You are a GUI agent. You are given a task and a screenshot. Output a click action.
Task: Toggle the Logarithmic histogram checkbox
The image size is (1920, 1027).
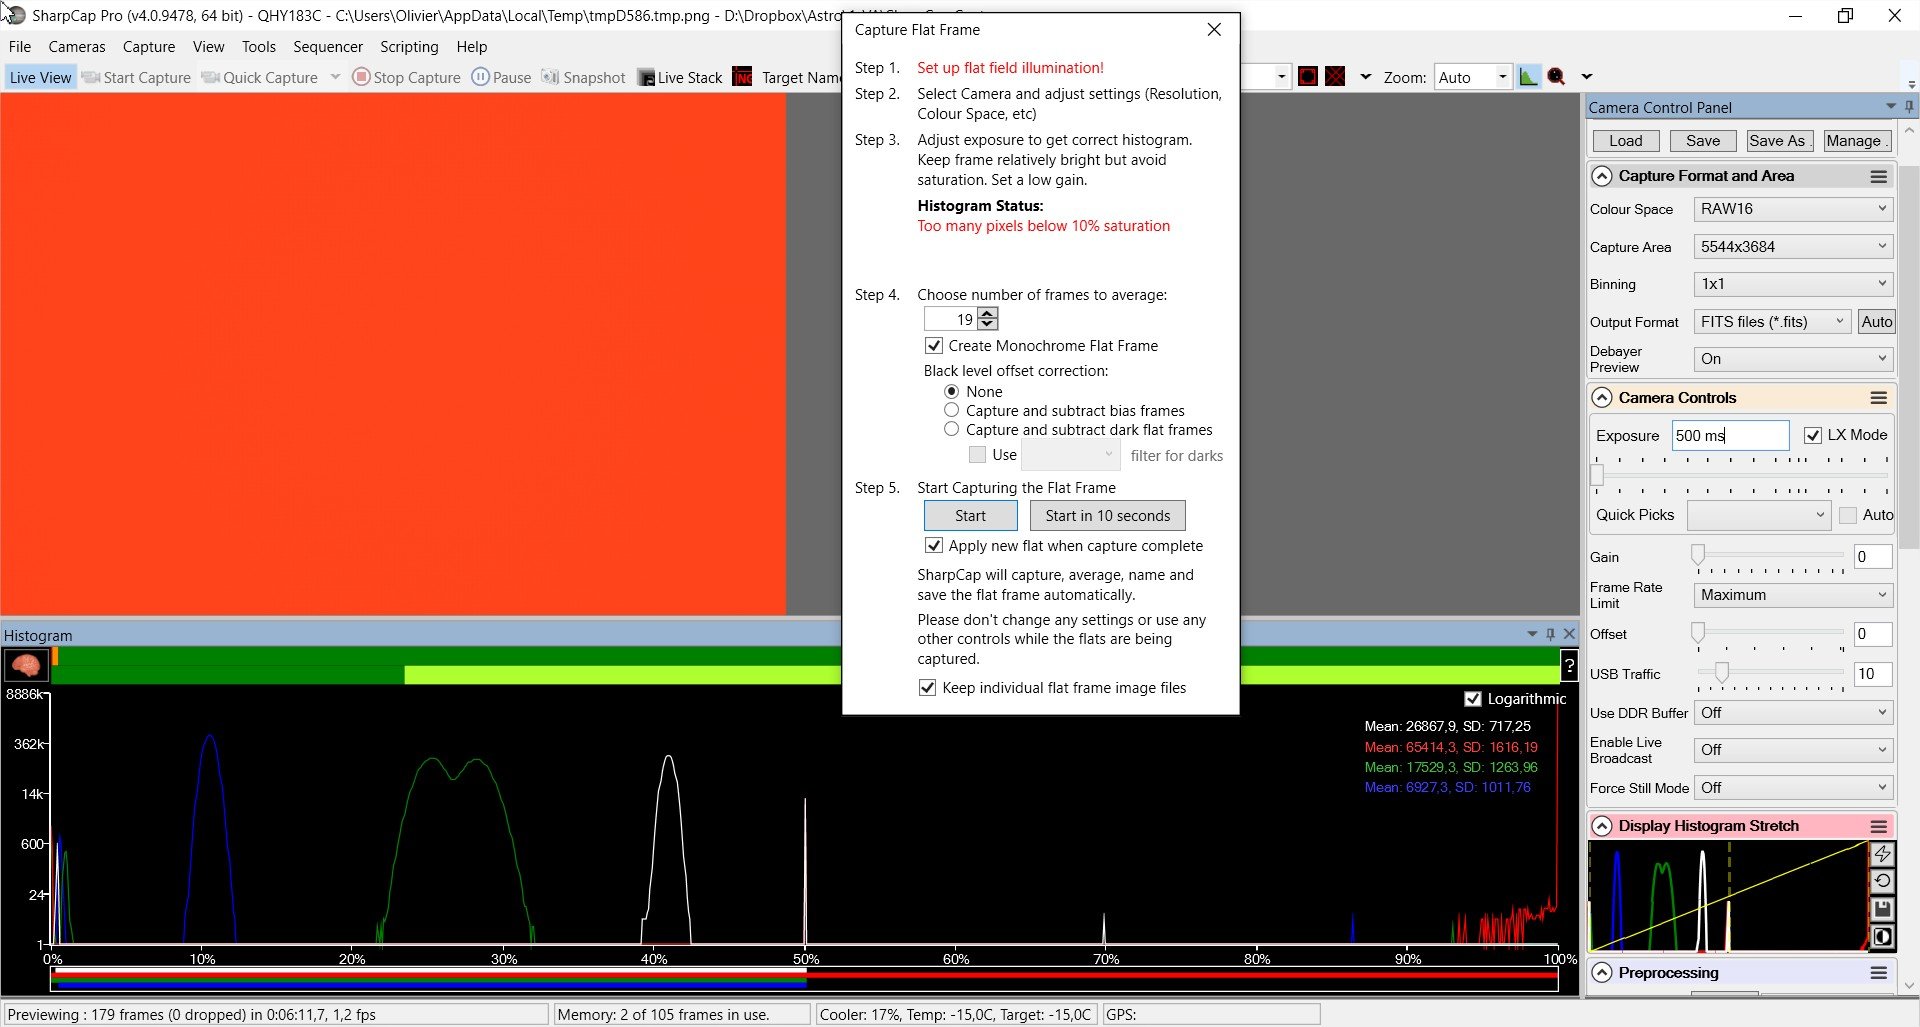point(1473,699)
